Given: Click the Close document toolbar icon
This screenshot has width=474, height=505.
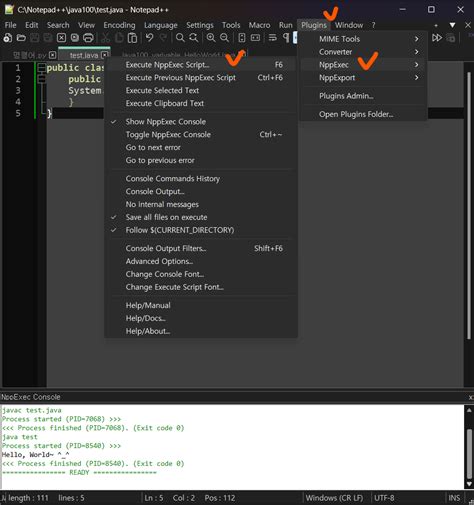Looking at the screenshot, I should [61, 38].
